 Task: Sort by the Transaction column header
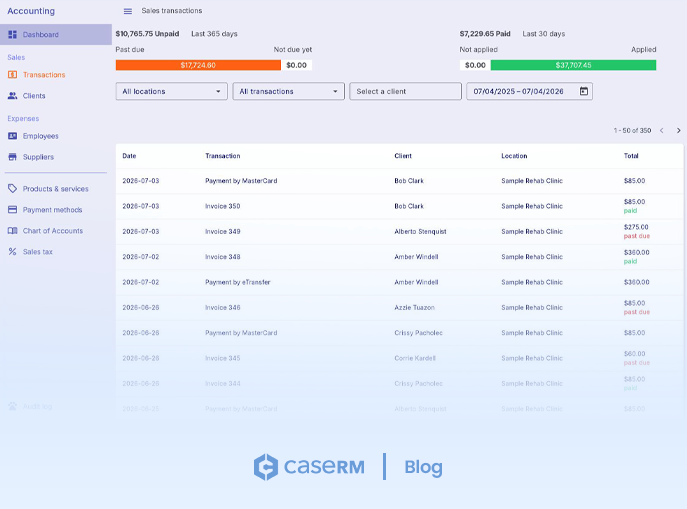[x=223, y=156]
